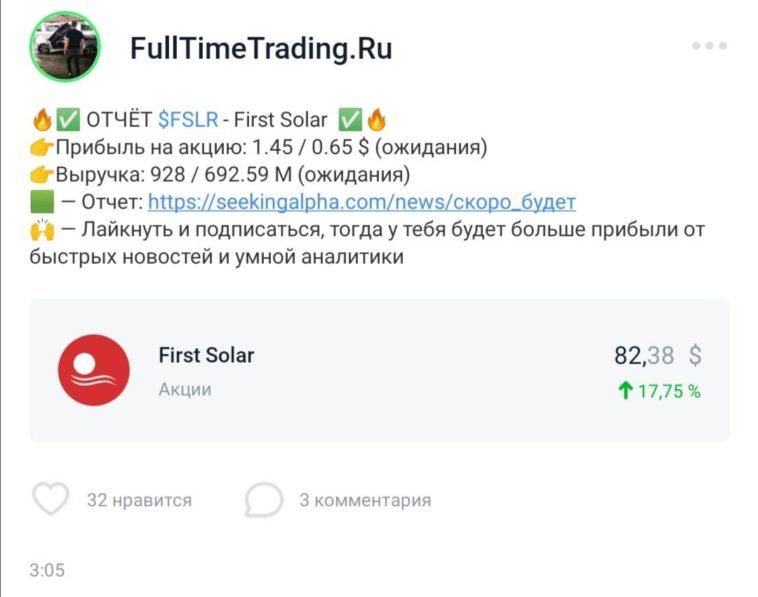Screen dimensions: 758x597
Task: Click the fire emoji before "ОТЧЁТ"
Action: [42, 121]
